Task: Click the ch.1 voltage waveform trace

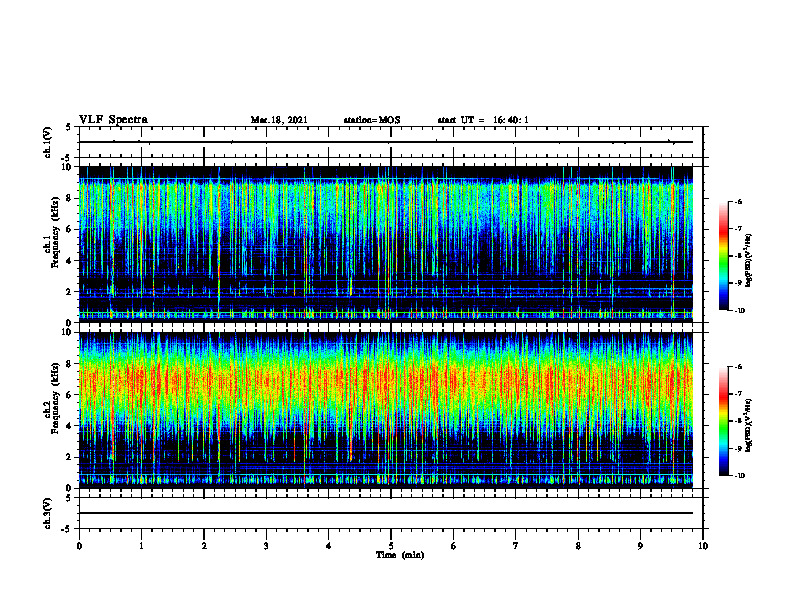Action: 386,142
